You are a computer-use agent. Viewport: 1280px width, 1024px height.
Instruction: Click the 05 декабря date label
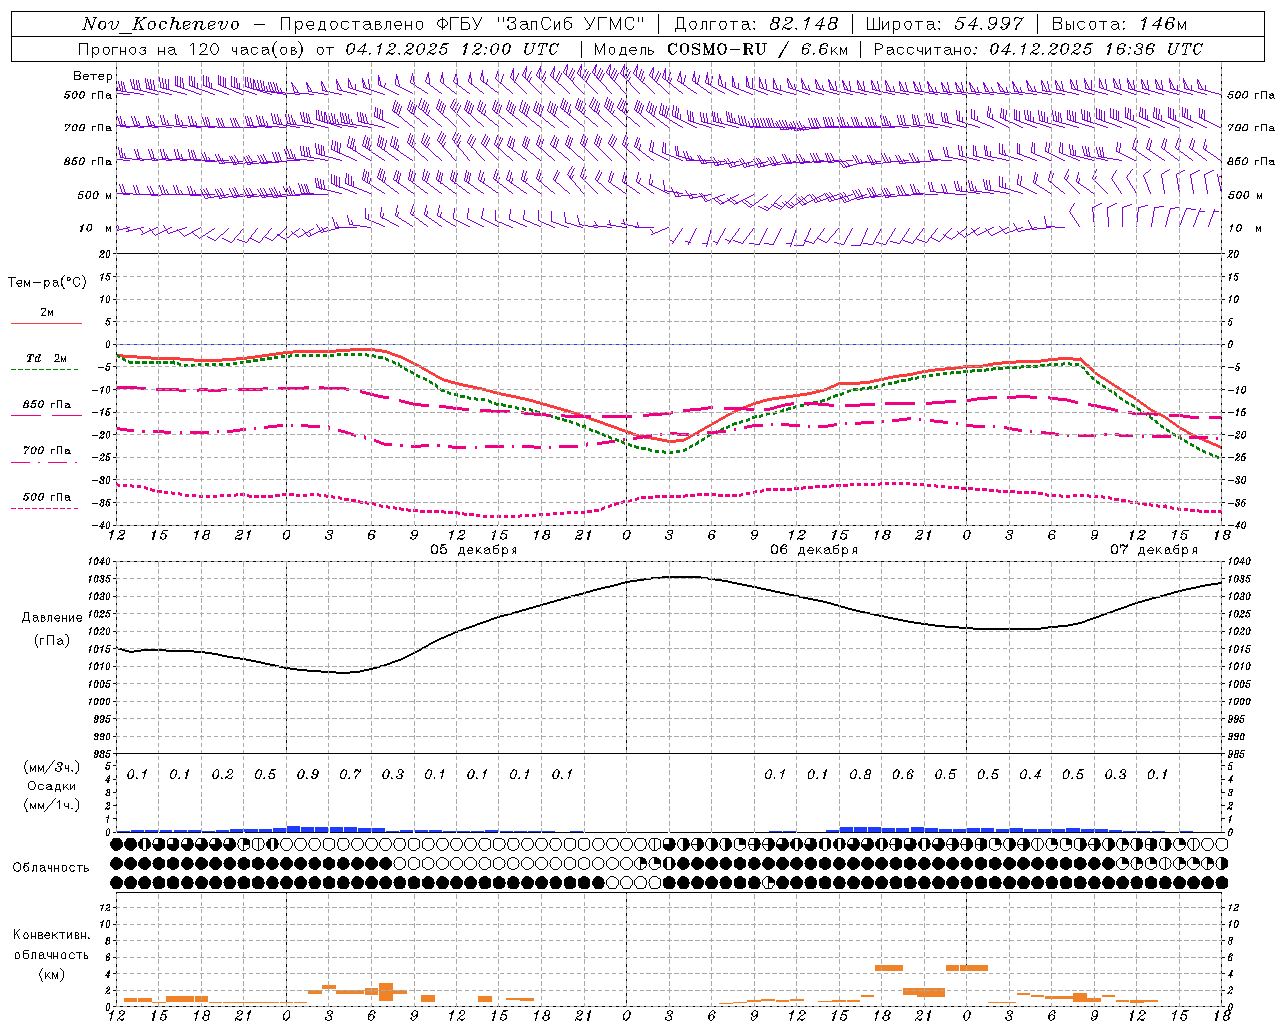tap(474, 550)
